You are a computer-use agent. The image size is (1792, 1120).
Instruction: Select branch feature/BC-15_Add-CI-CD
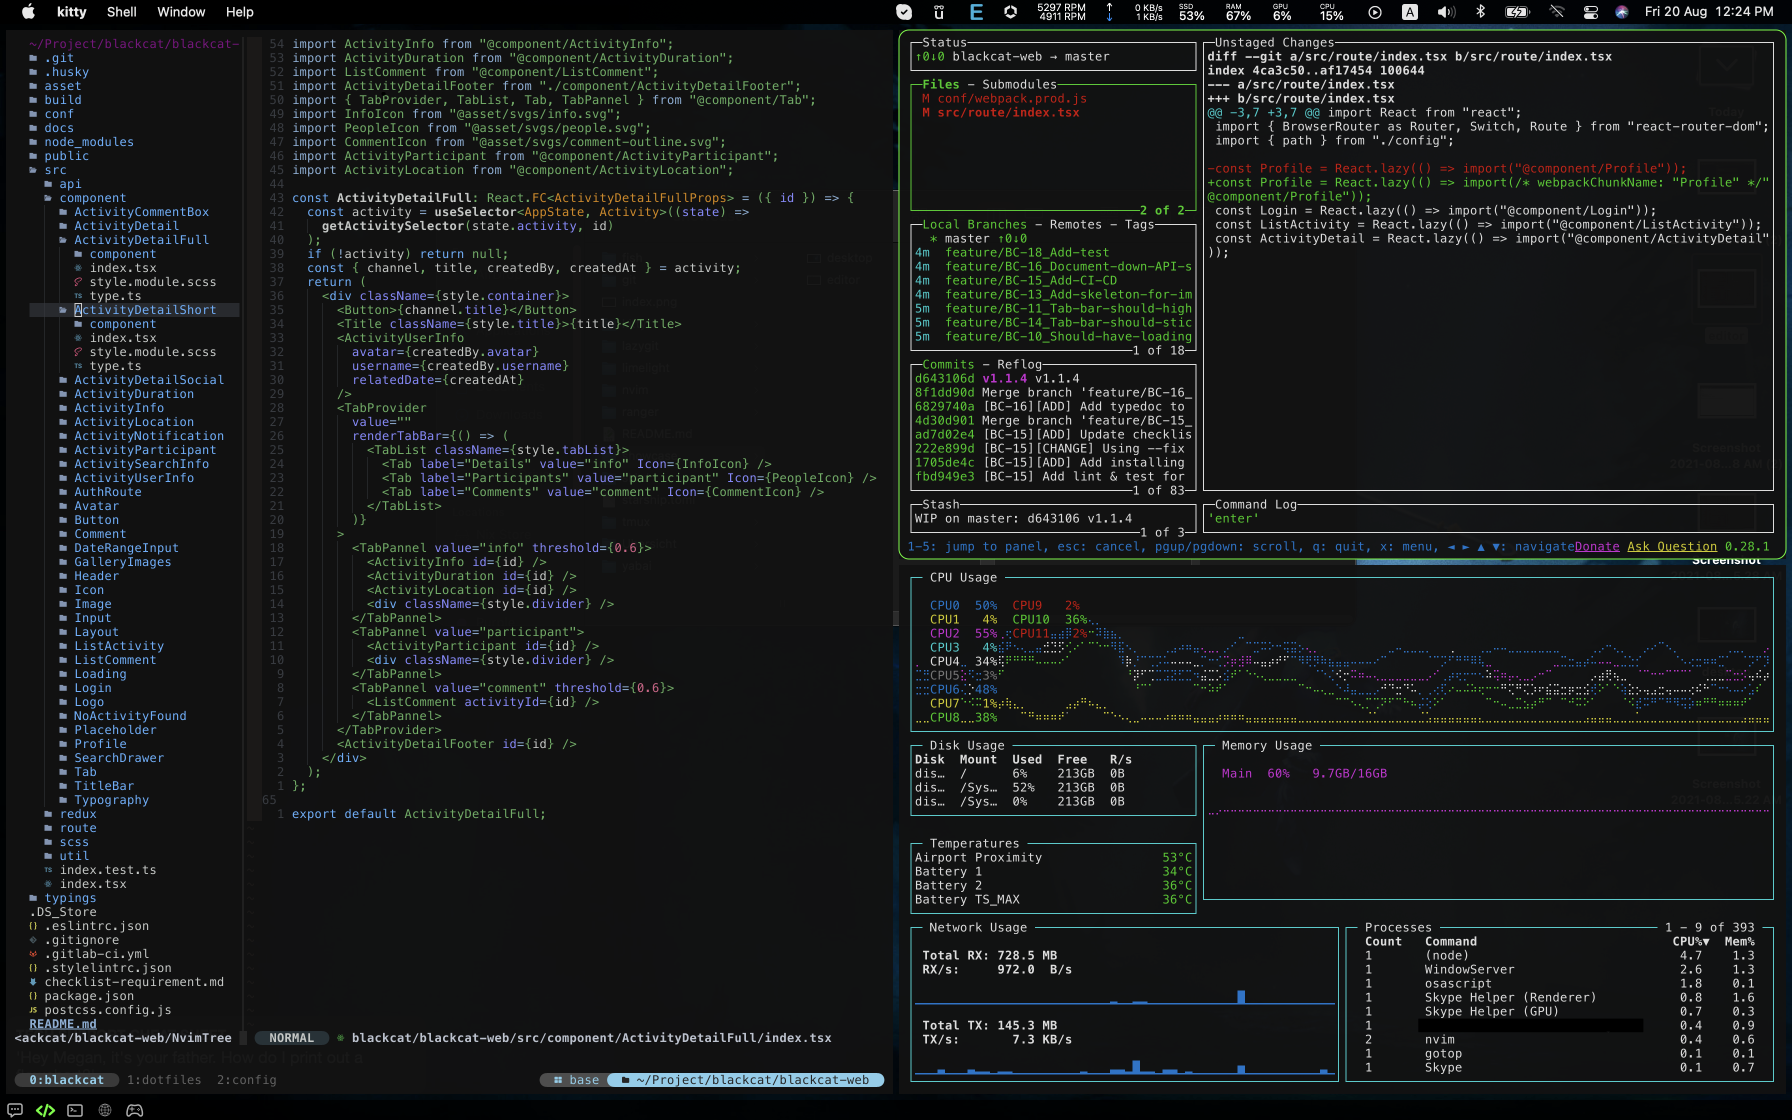(1030, 281)
